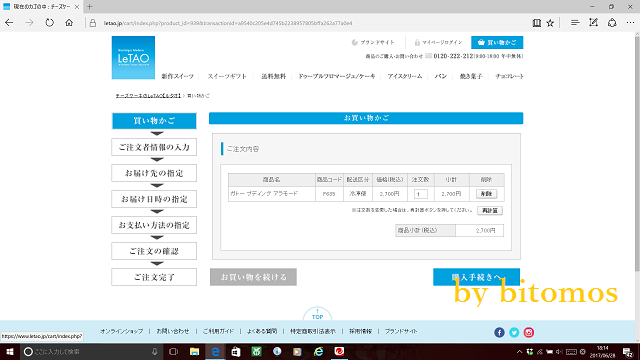Open the LeTAO Facebook icon

tap(499, 332)
